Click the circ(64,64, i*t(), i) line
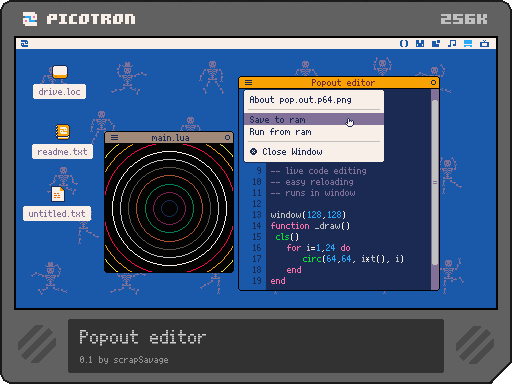The width and height of the screenshot is (512, 384). (353, 259)
